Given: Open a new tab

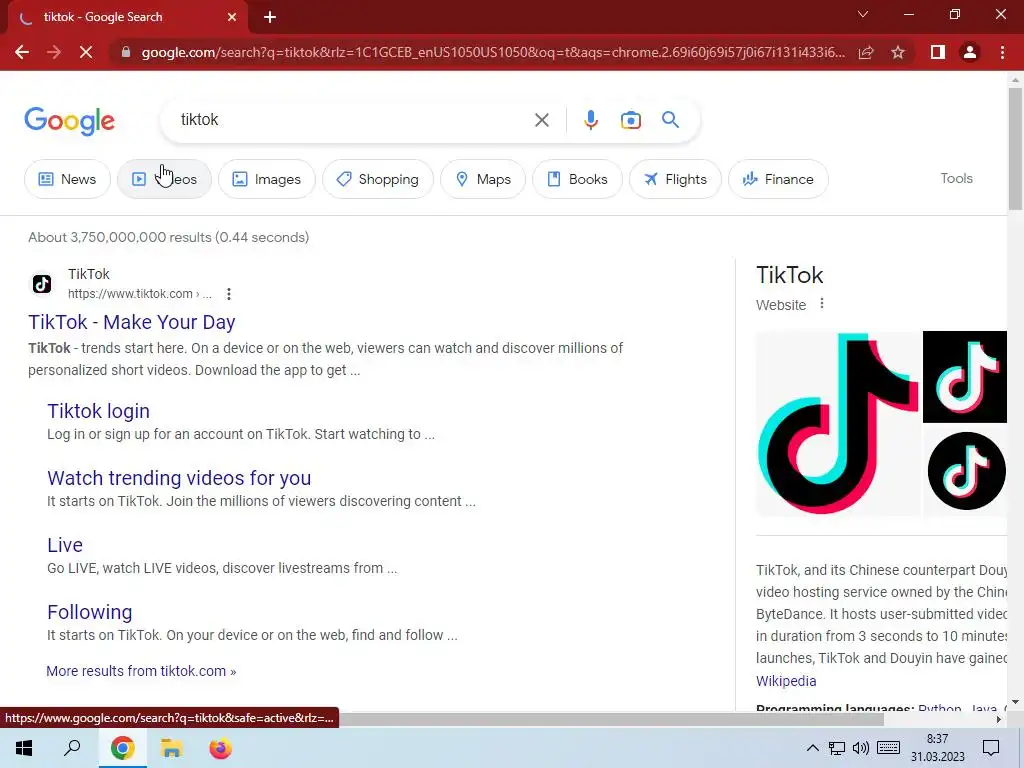Looking at the screenshot, I should coord(270,17).
